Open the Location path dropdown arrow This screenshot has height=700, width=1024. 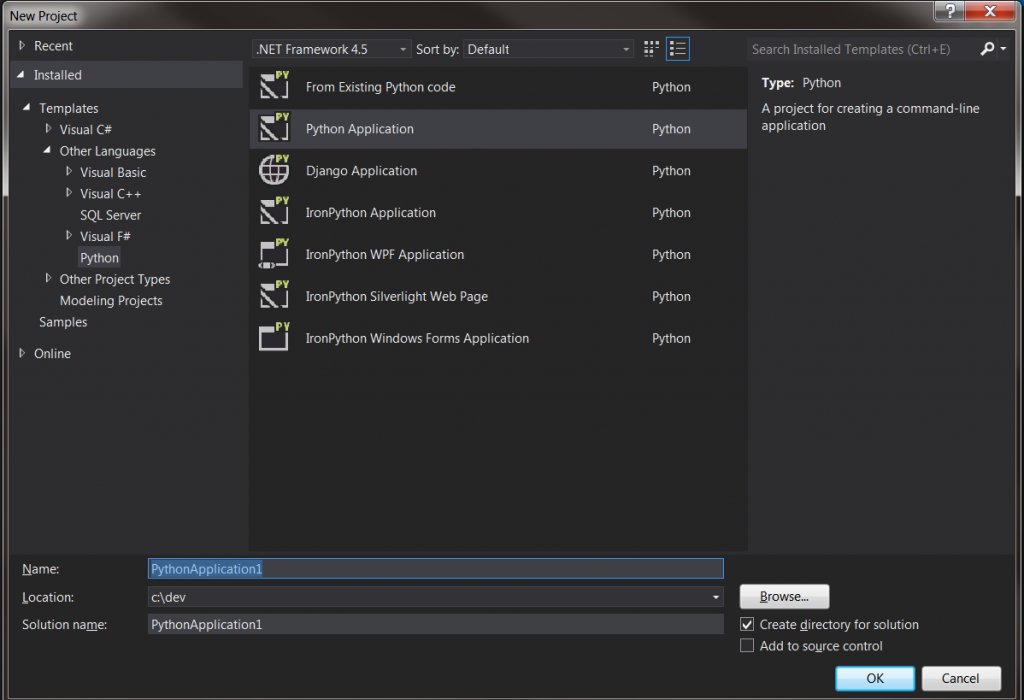pyautogui.click(x=716, y=597)
